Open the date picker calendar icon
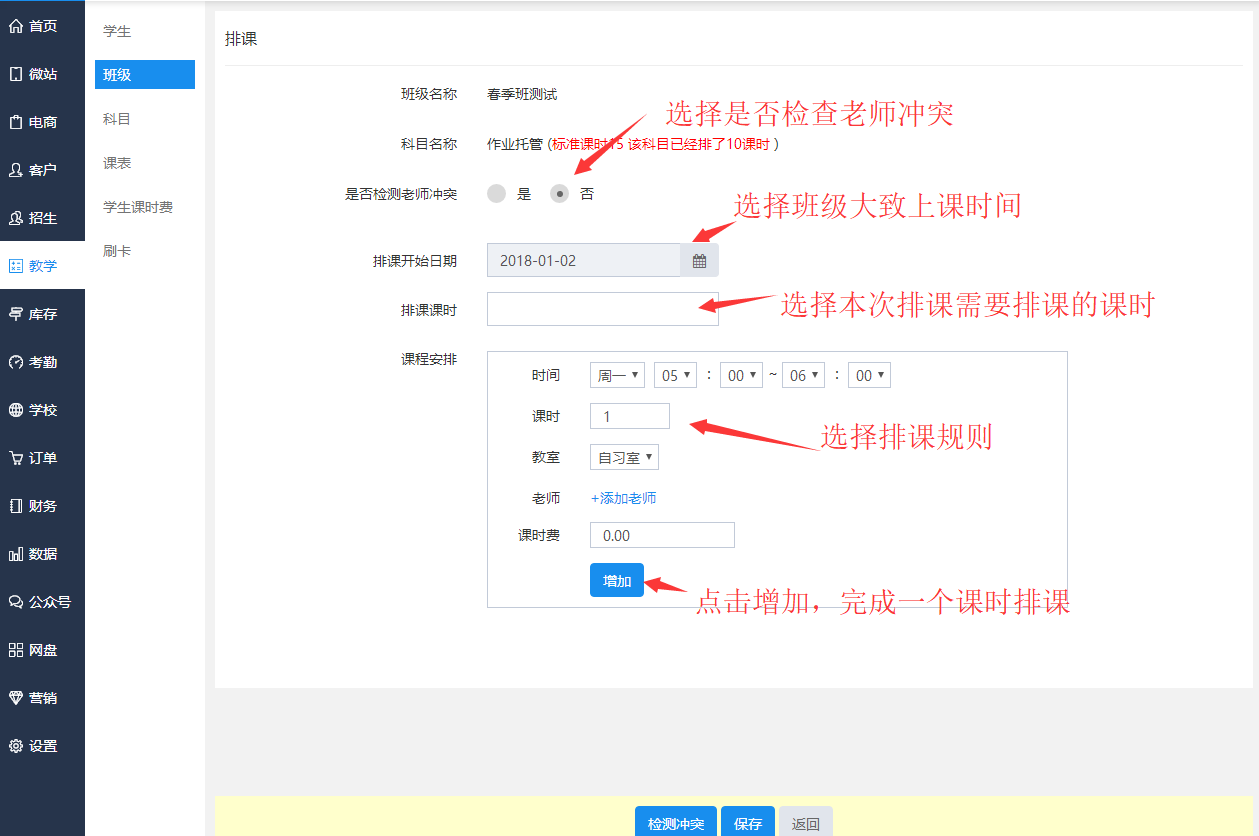Image resolution: width=1259 pixels, height=836 pixels. click(699, 259)
